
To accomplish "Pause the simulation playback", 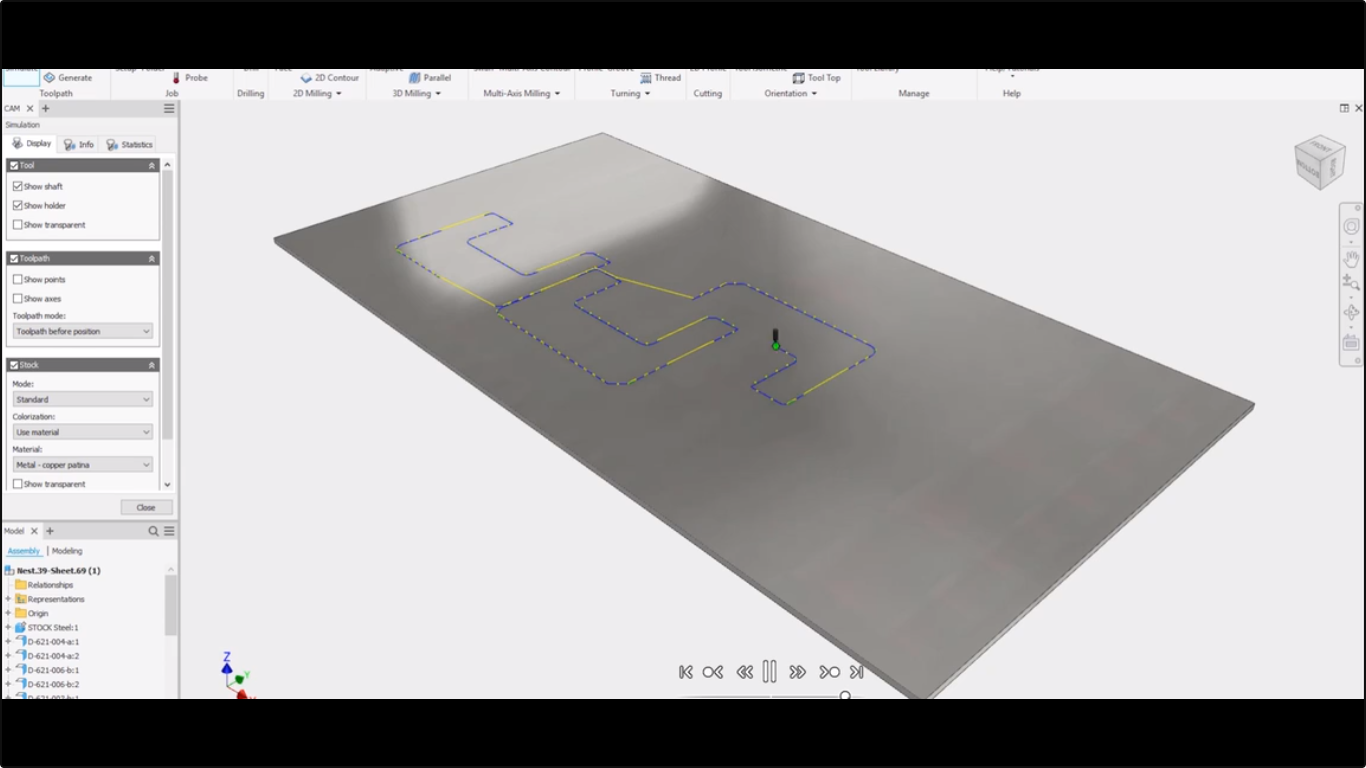I will tap(769, 671).
